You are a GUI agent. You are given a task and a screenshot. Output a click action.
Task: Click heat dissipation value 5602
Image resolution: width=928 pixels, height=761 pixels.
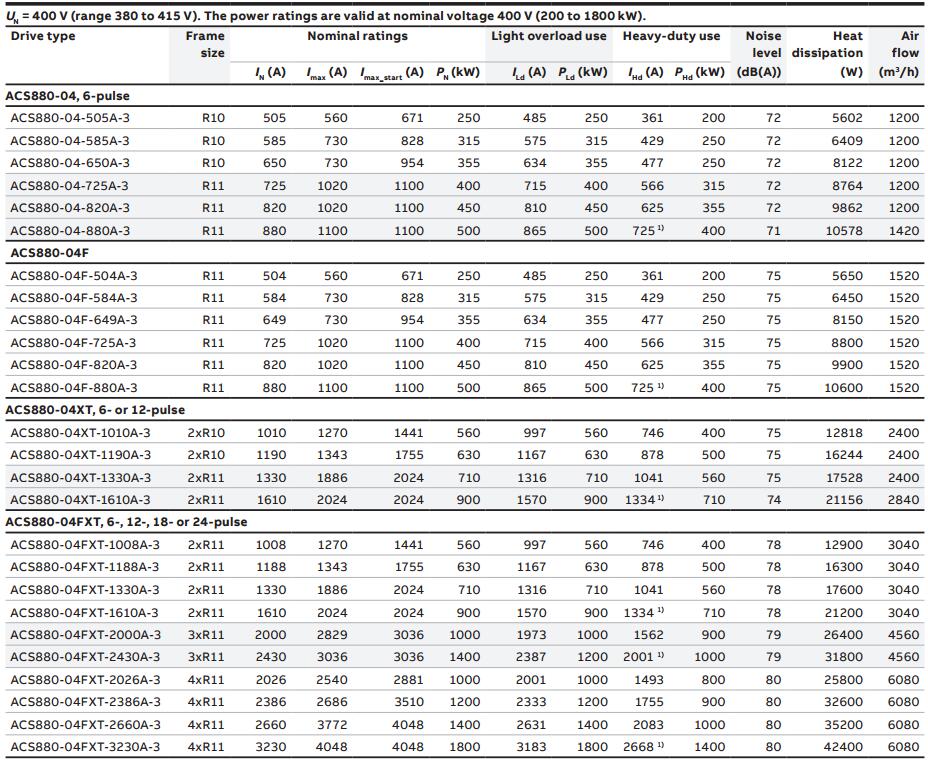click(847, 118)
